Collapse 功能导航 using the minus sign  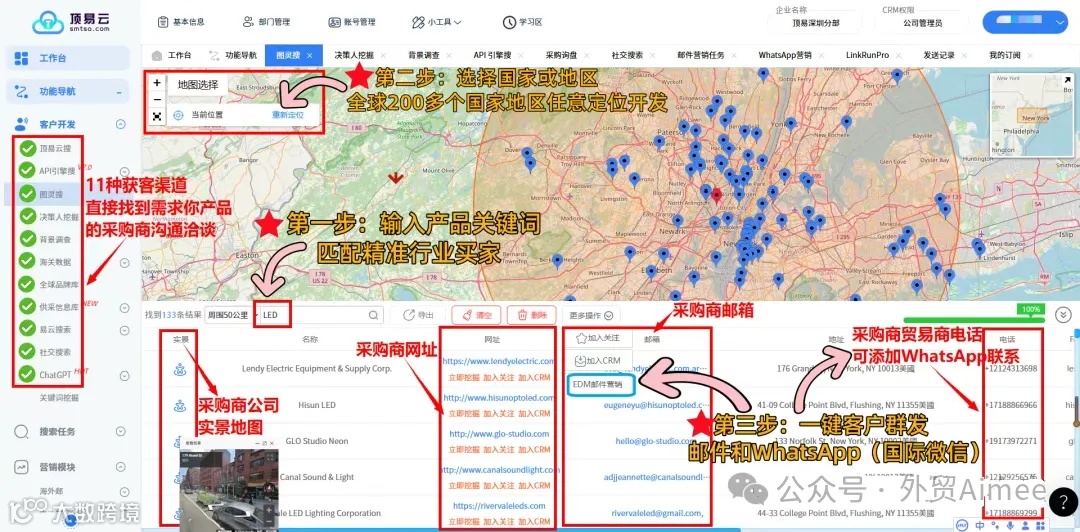coord(118,92)
